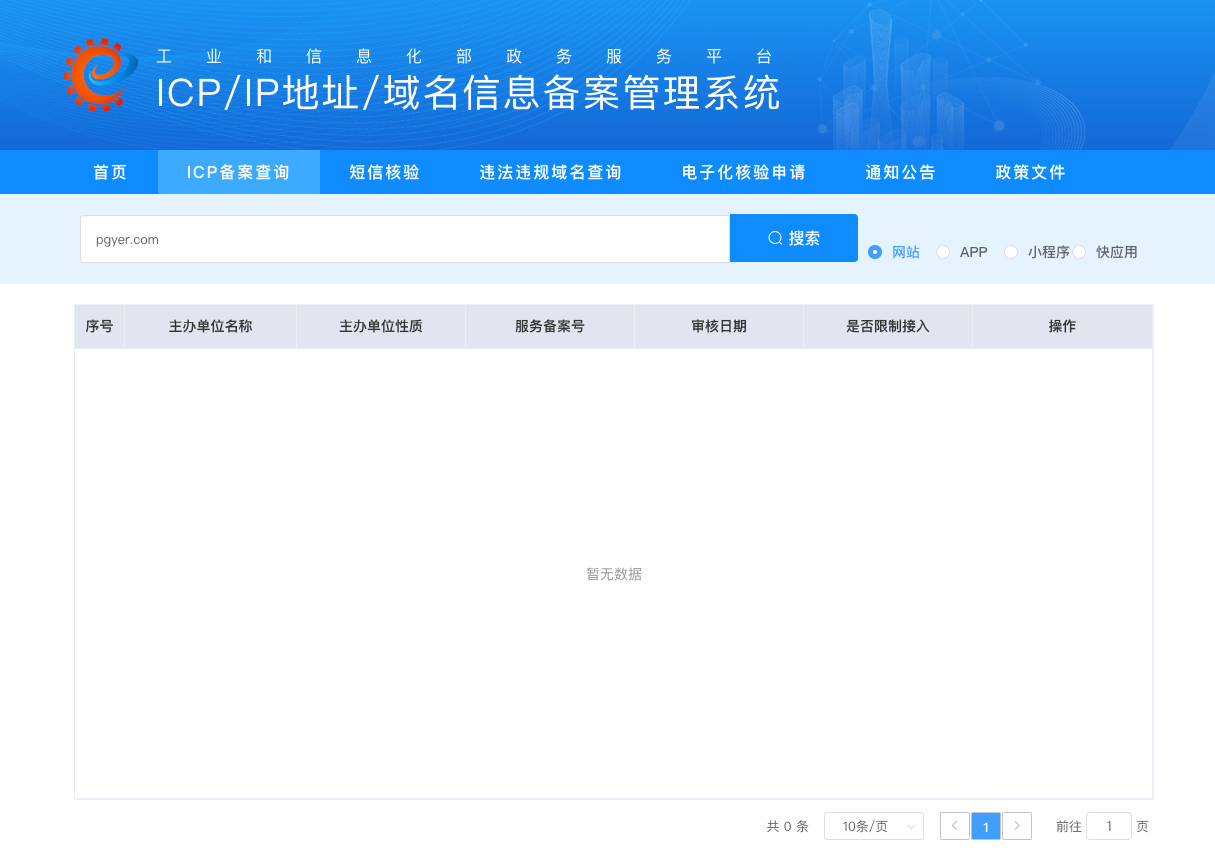Viewport: 1215px width, 859px height.
Task: Select the 网站 radio button
Action: (875, 252)
